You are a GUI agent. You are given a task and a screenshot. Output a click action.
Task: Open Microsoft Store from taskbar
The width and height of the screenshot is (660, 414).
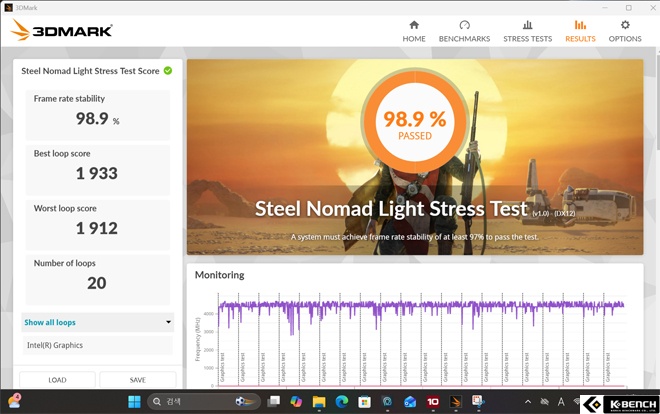pyautogui.click(x=365, y=402)
